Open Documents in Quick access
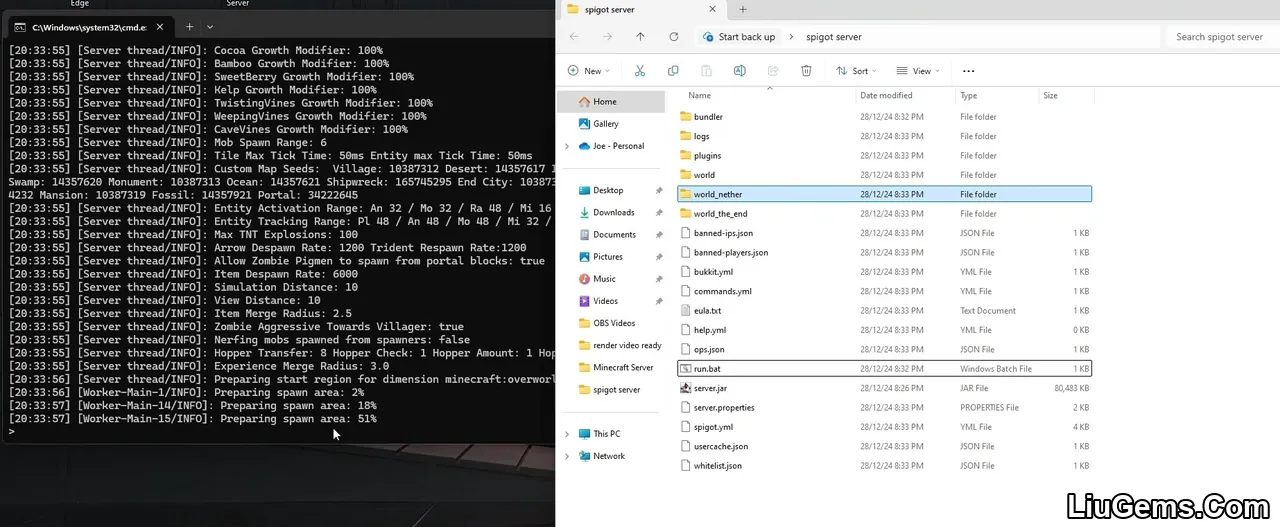This screenshot has width=1280, height=527. click(x=614, y=235)
